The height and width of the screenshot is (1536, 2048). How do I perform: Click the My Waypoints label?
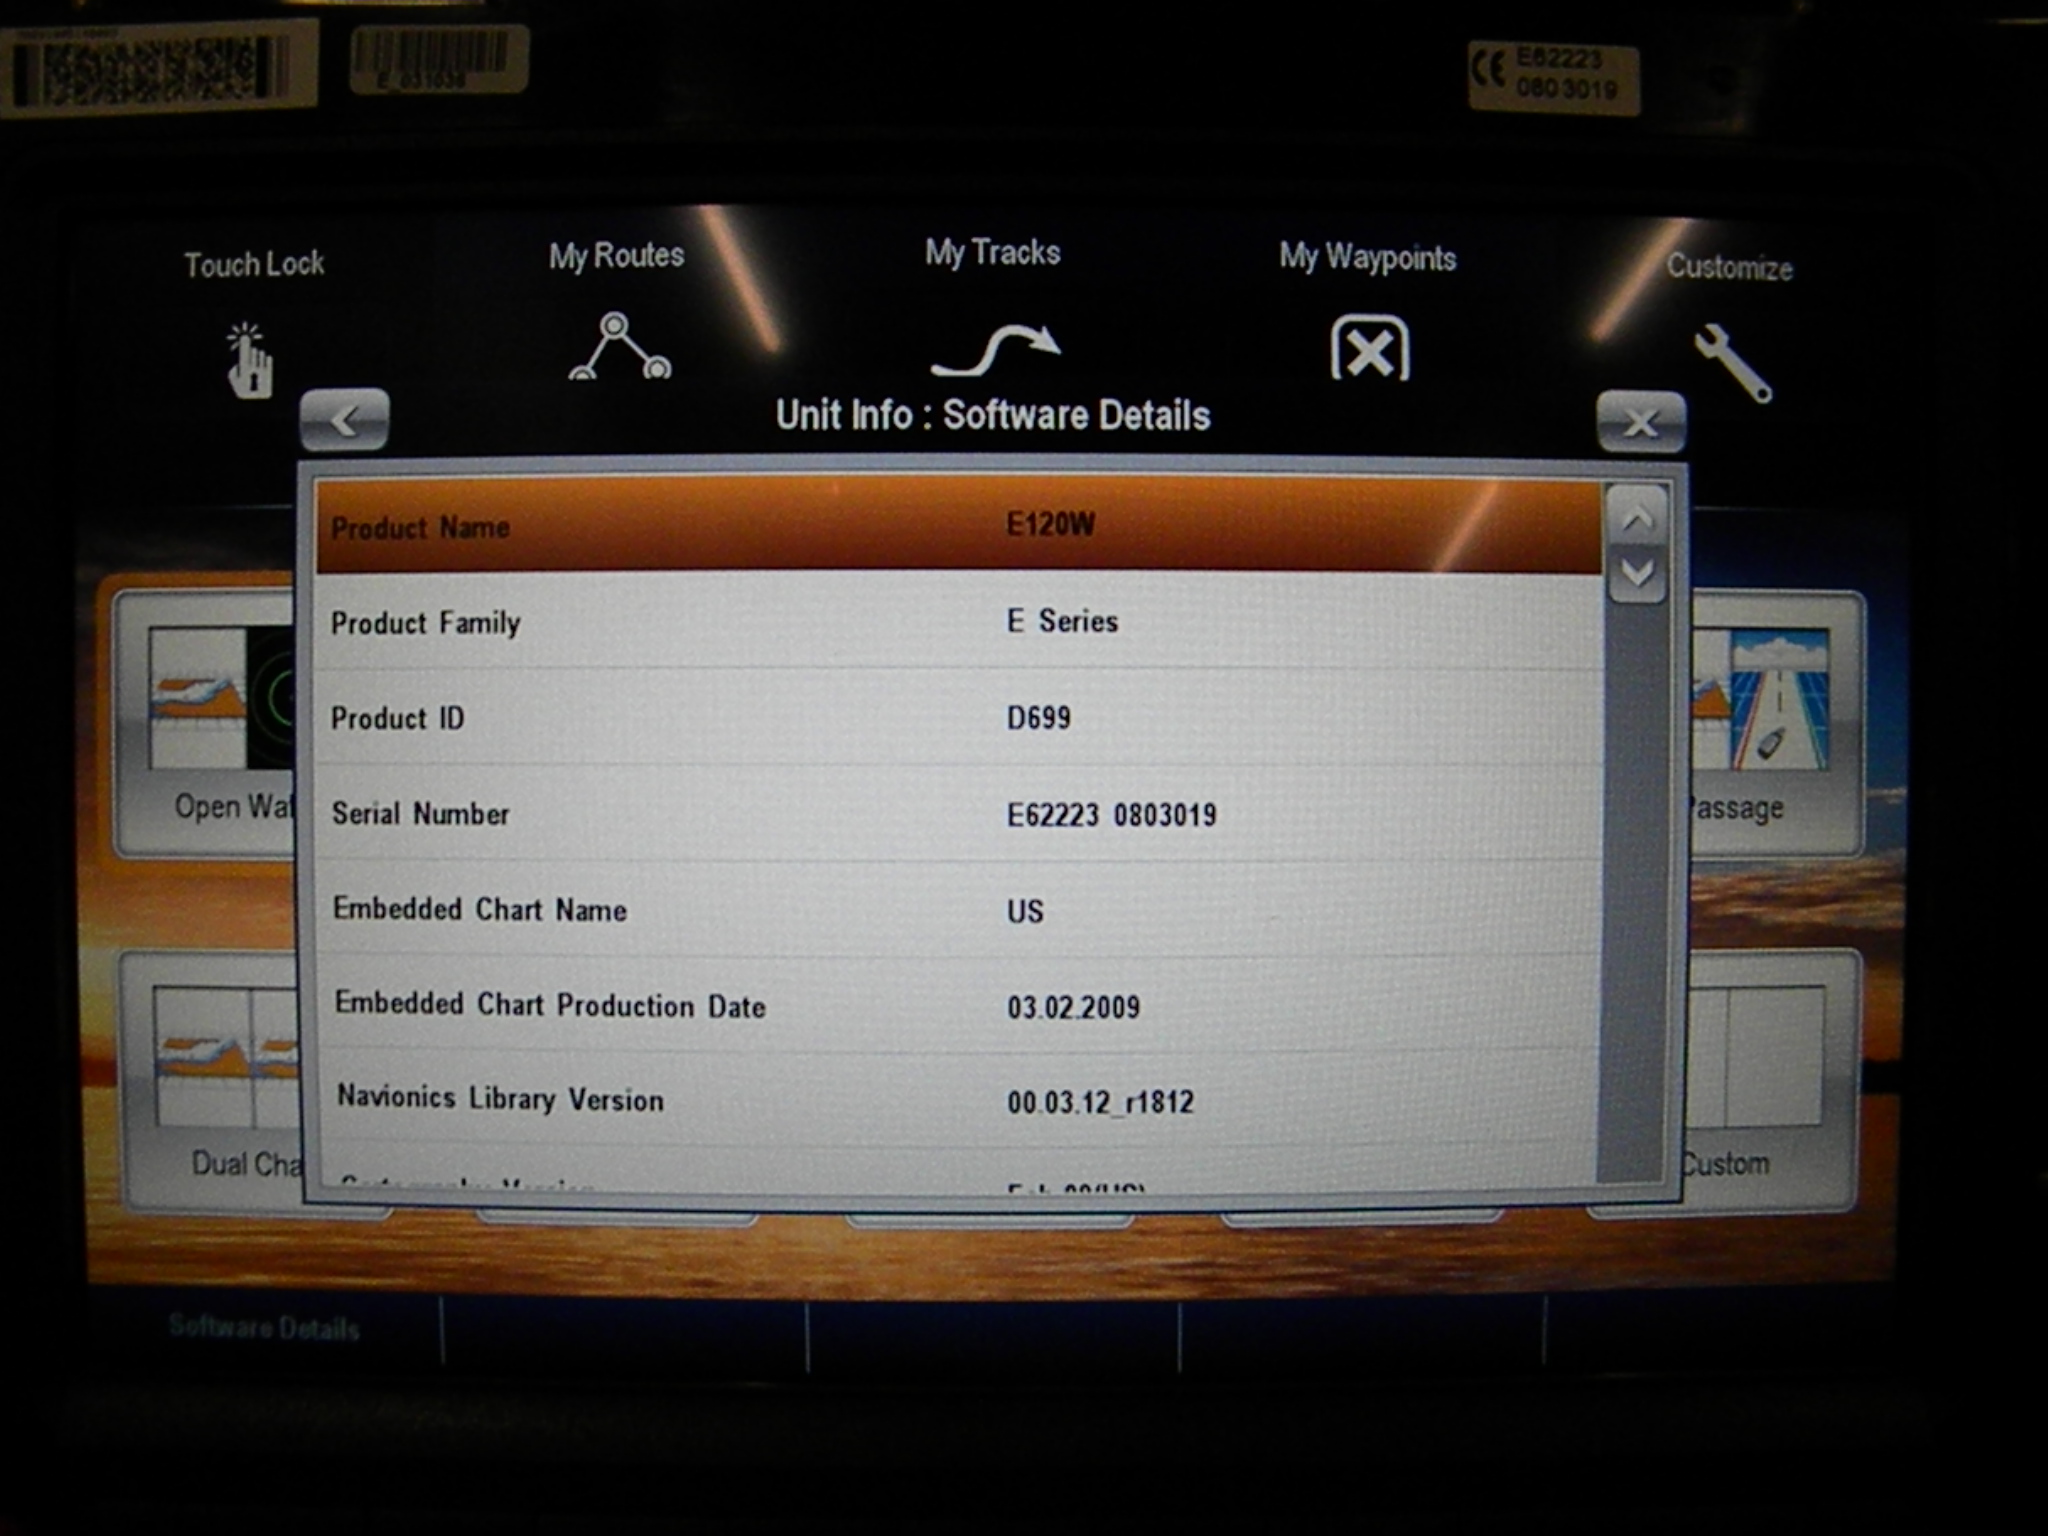click(1367, 258)
